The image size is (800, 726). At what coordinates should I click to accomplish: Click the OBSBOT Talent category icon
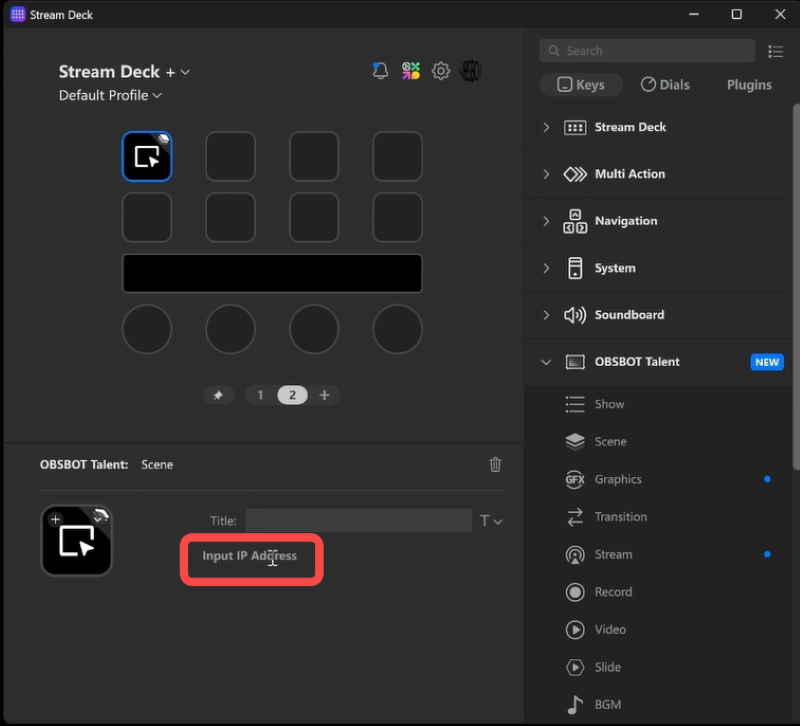[575, 362]
